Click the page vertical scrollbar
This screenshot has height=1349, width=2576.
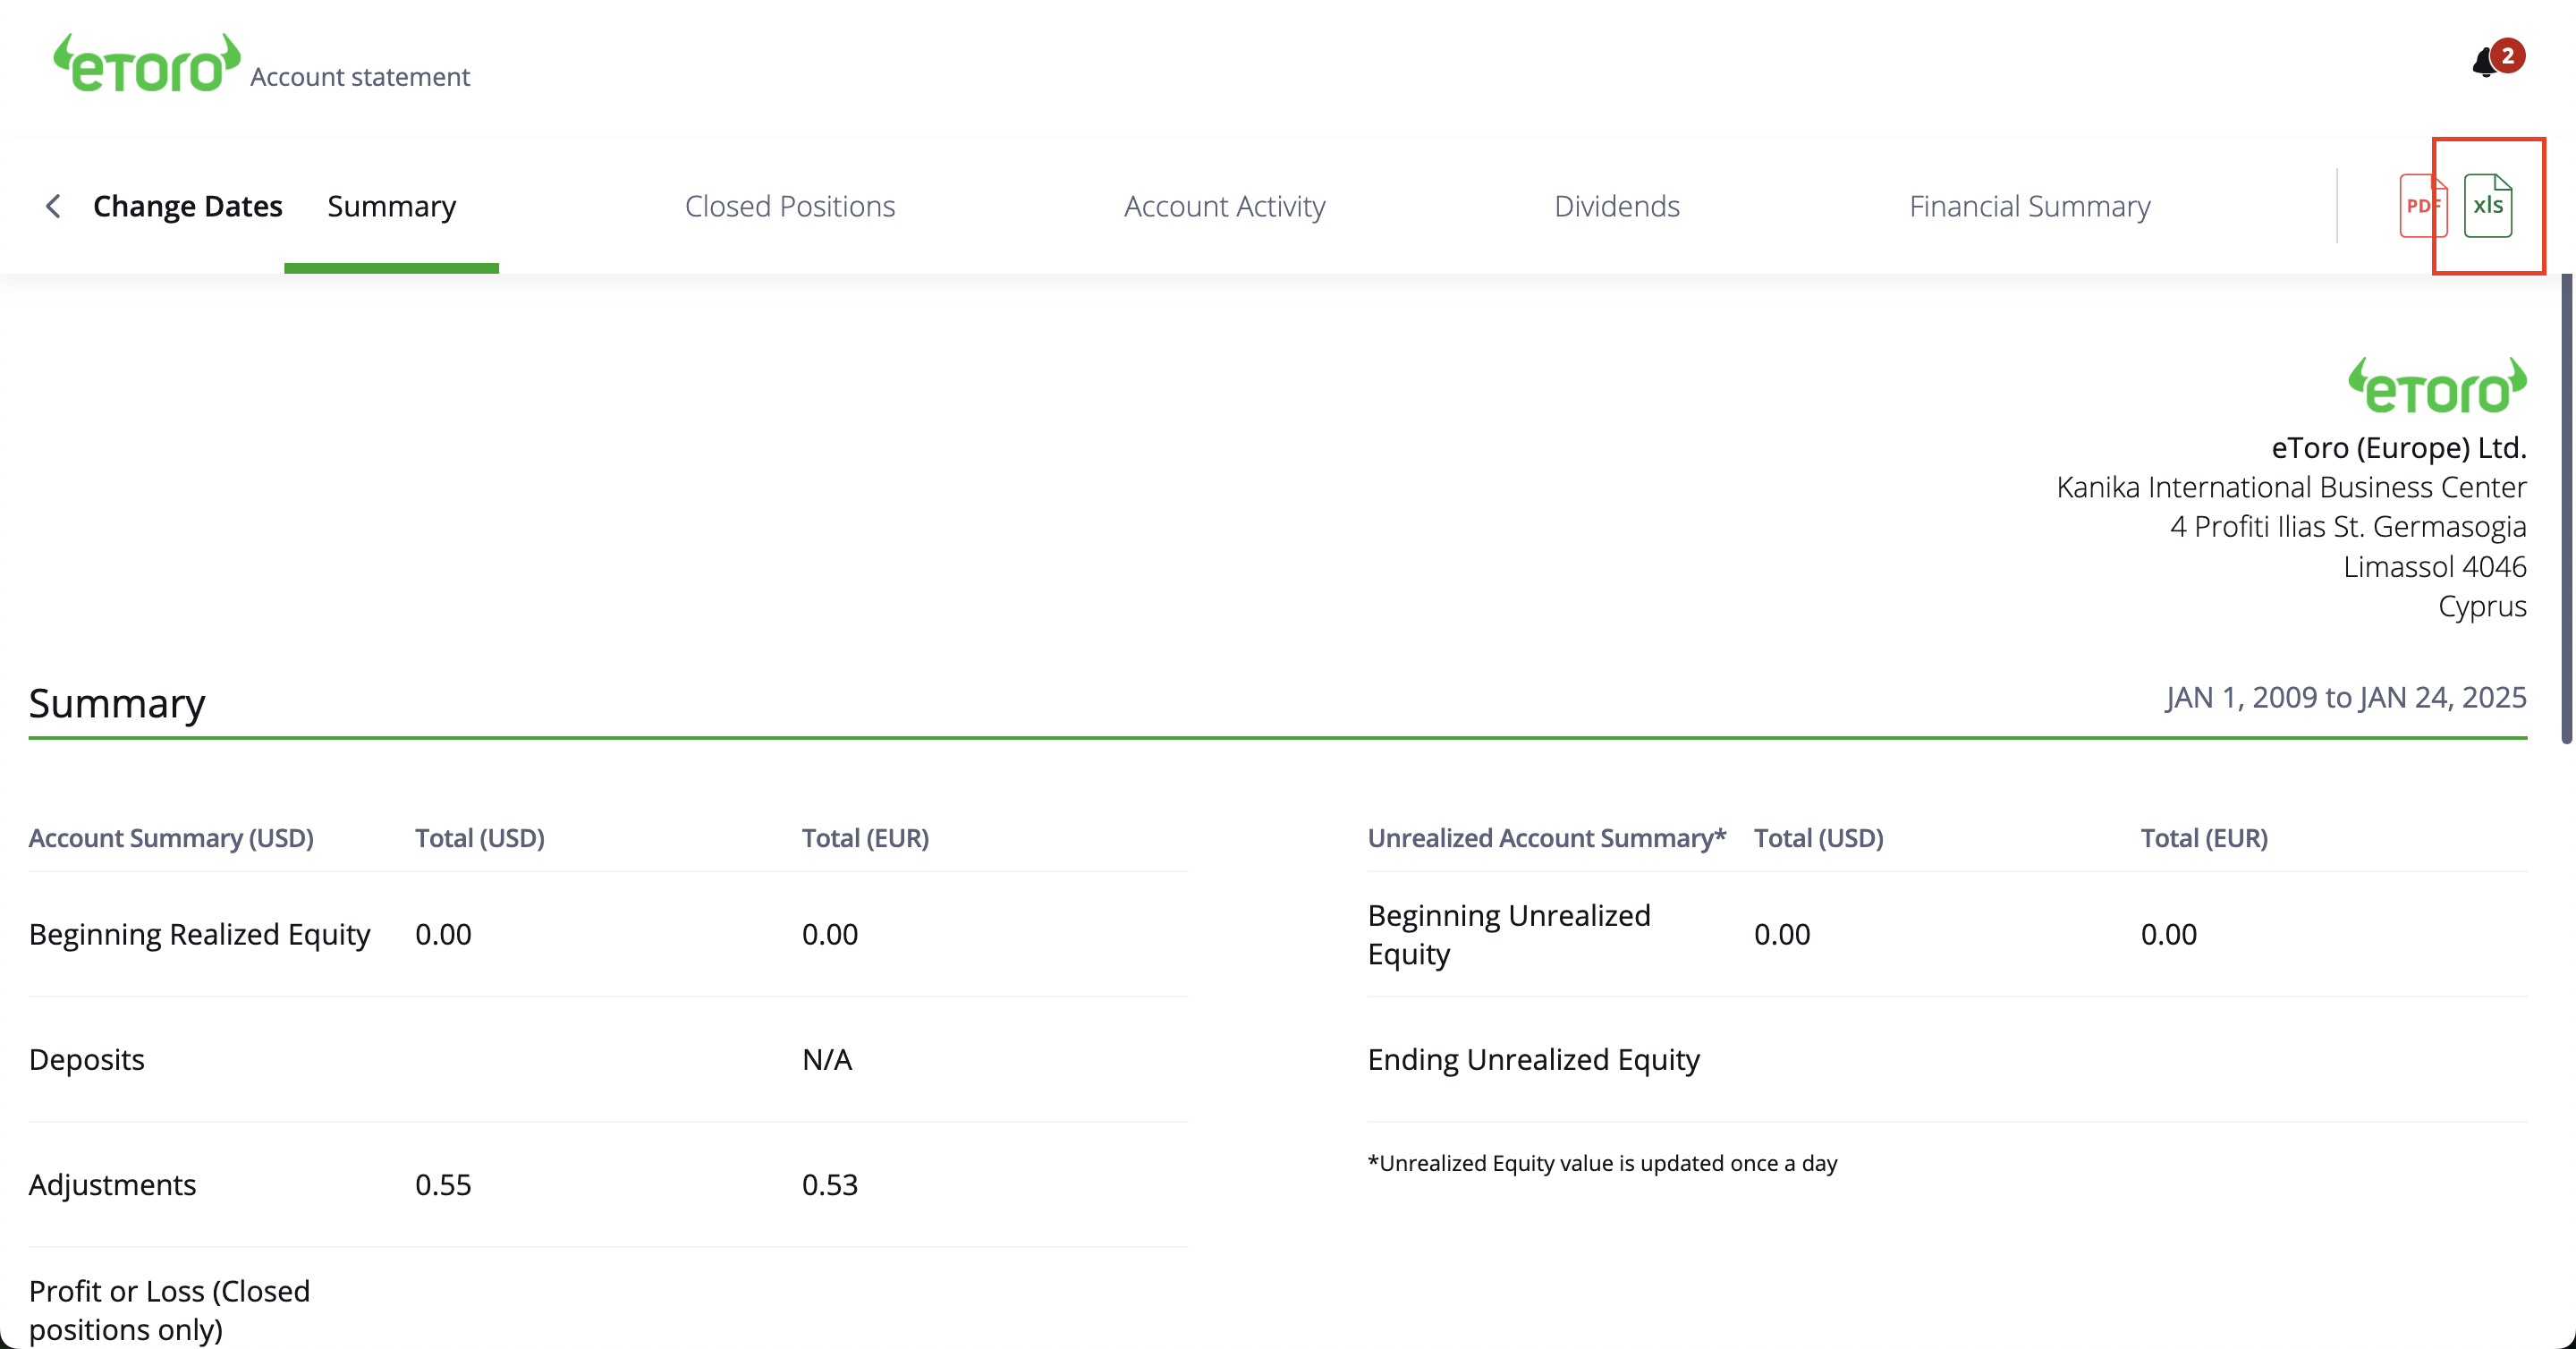[x=2567, y=508]
